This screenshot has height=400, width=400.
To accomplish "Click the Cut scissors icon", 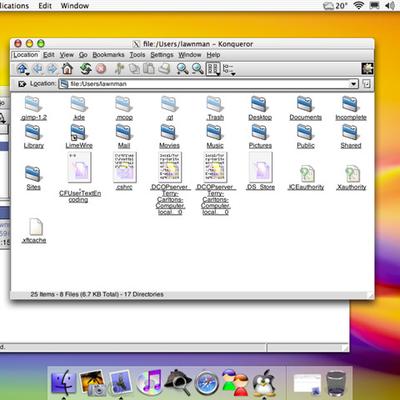I will coord(119,69).
